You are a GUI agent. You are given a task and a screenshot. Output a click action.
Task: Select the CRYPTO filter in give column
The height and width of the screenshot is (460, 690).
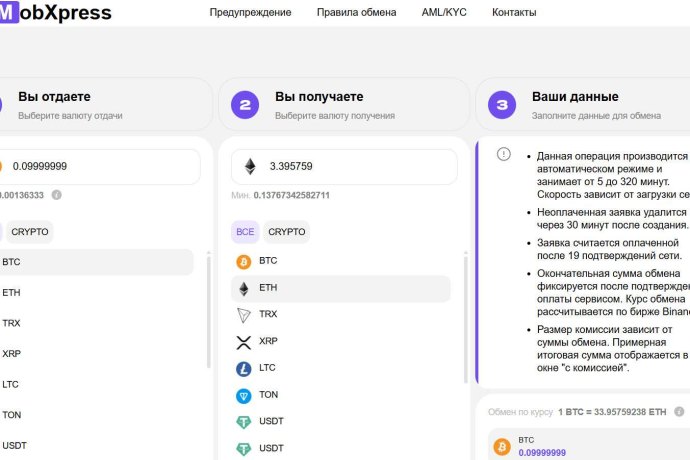coord(29,232)
